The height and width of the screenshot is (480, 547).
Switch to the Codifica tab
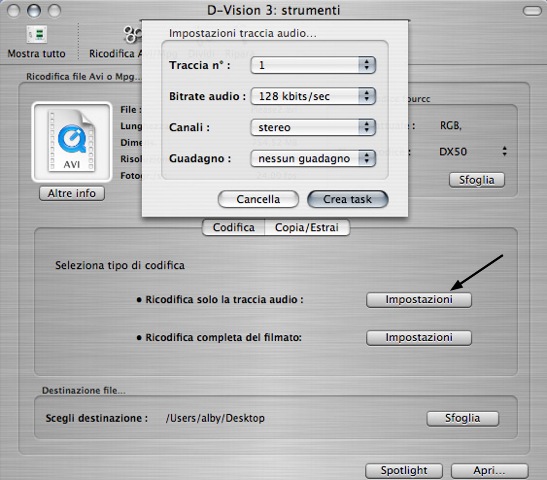pos(233,227)
